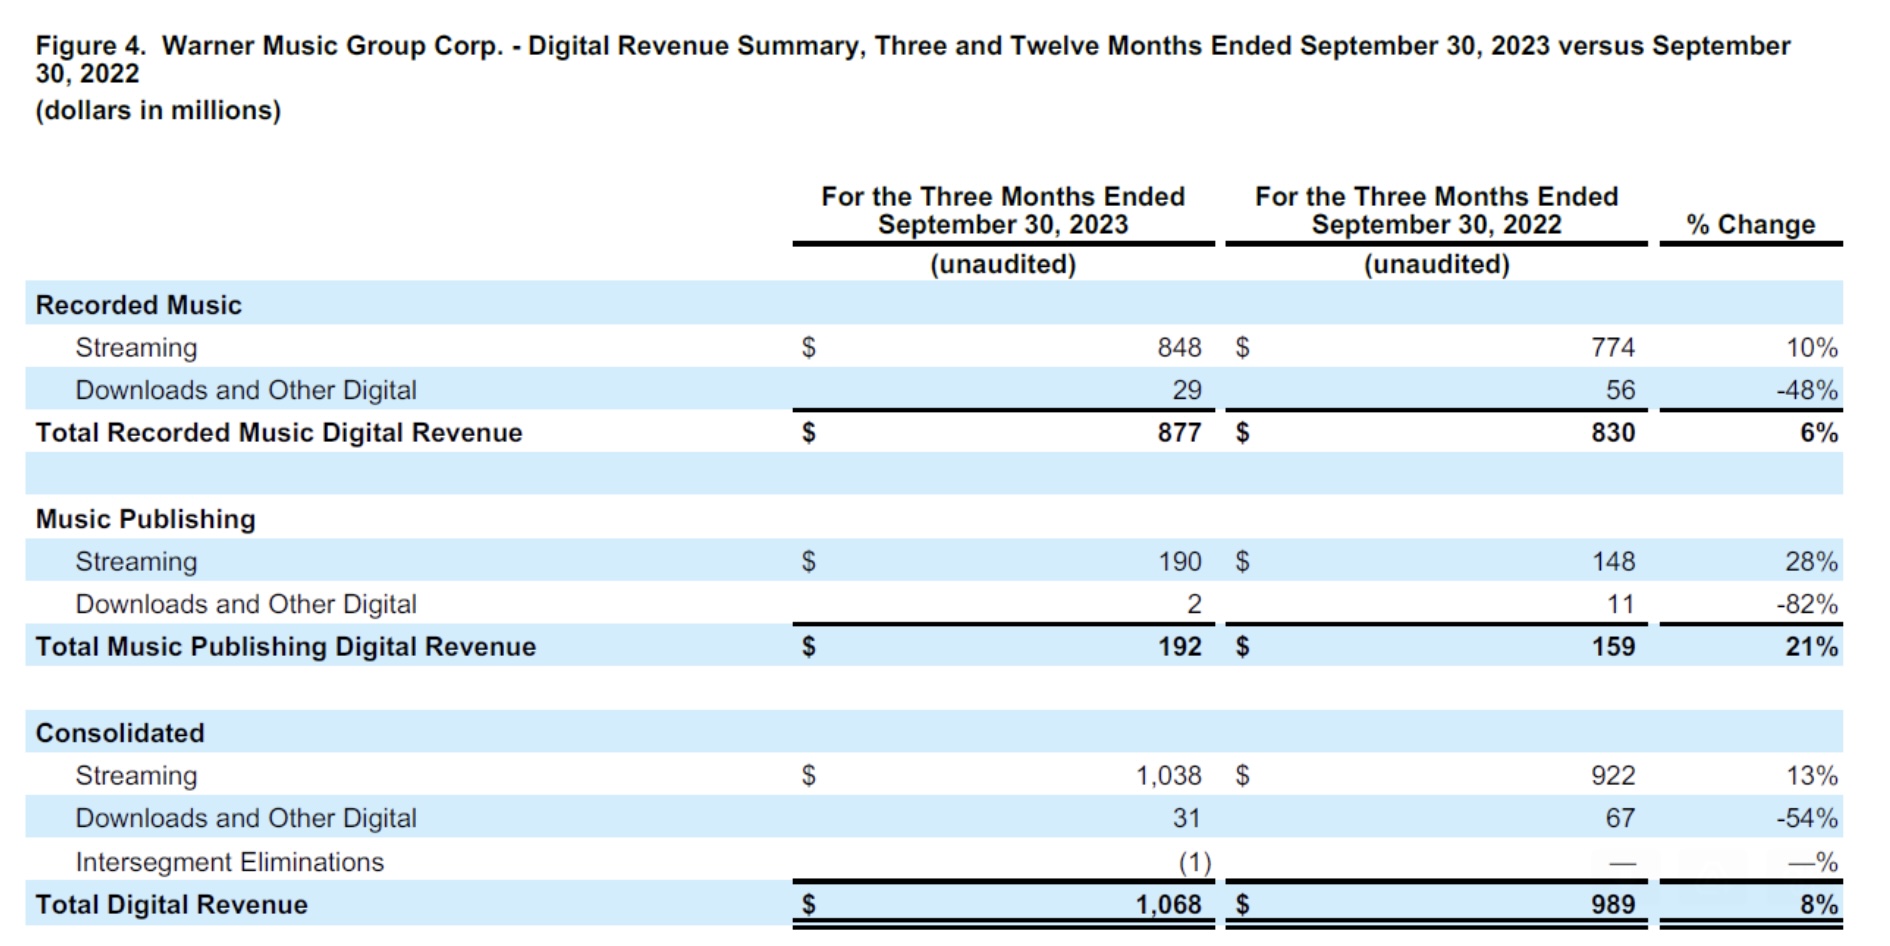
Task: Click the 'Intersegment Eliminations' row label
Action: click(x=230, y=862)
